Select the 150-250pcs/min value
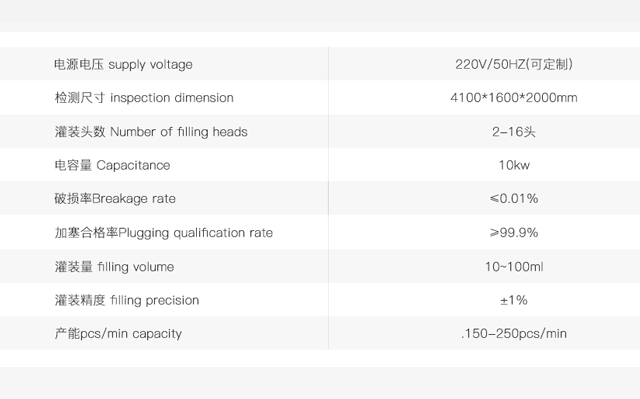Image resolution: width=640 pixels, height=399 pixels. [x=514, y=334]
